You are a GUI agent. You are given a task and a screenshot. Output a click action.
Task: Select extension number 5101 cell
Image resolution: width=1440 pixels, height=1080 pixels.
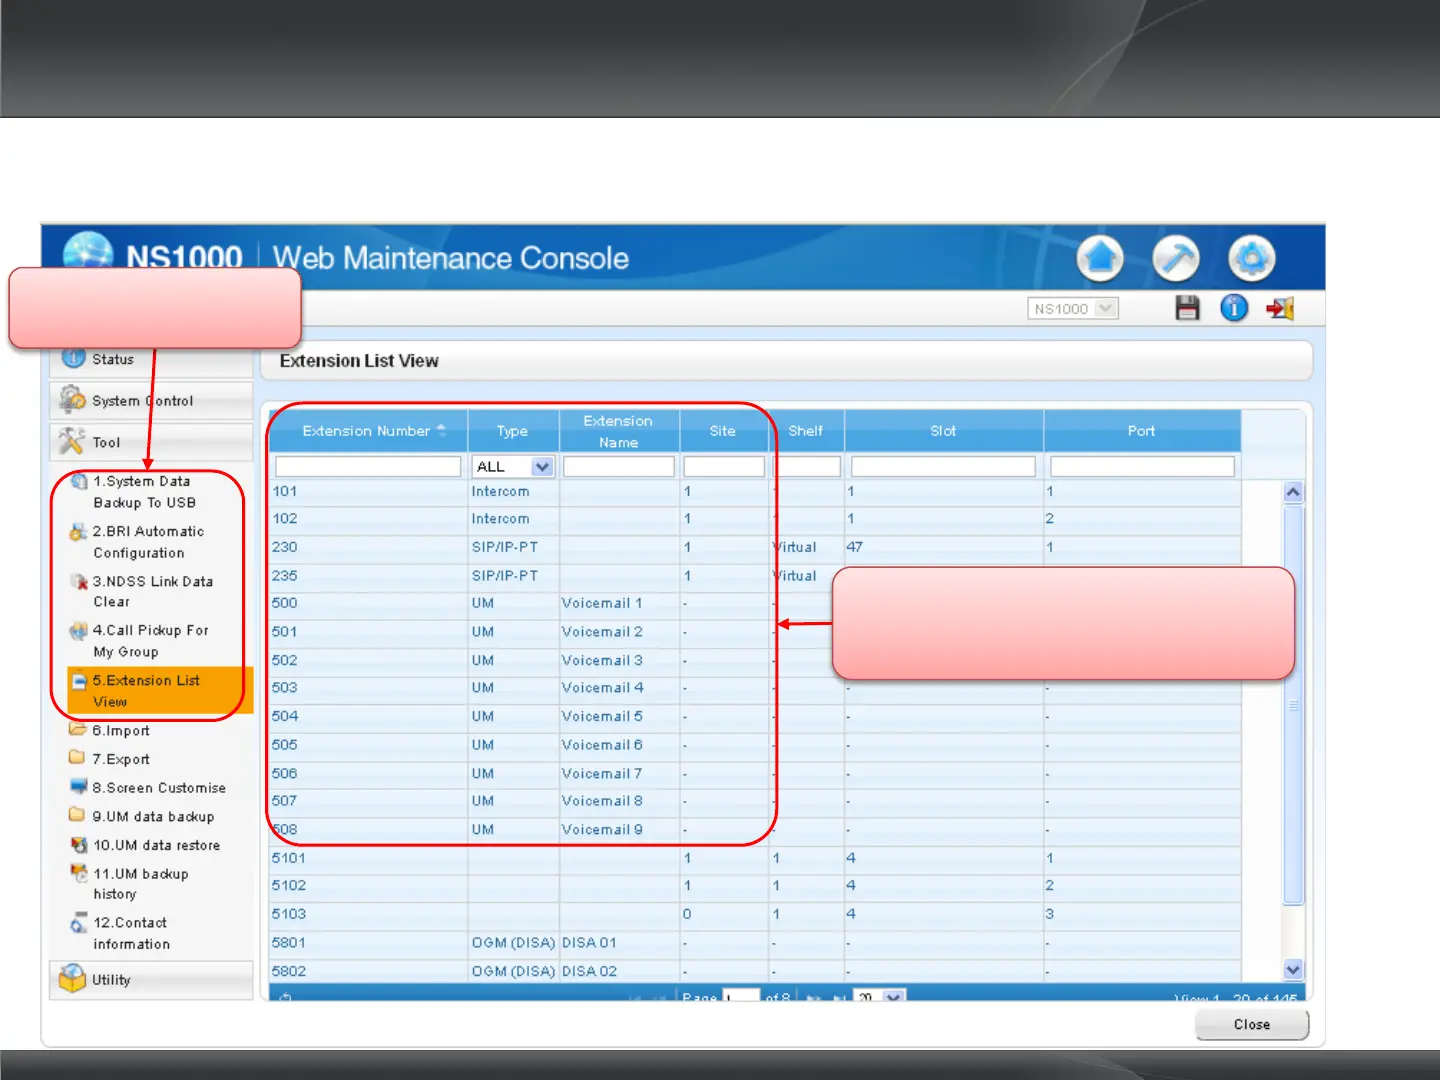tap(368, 858)
